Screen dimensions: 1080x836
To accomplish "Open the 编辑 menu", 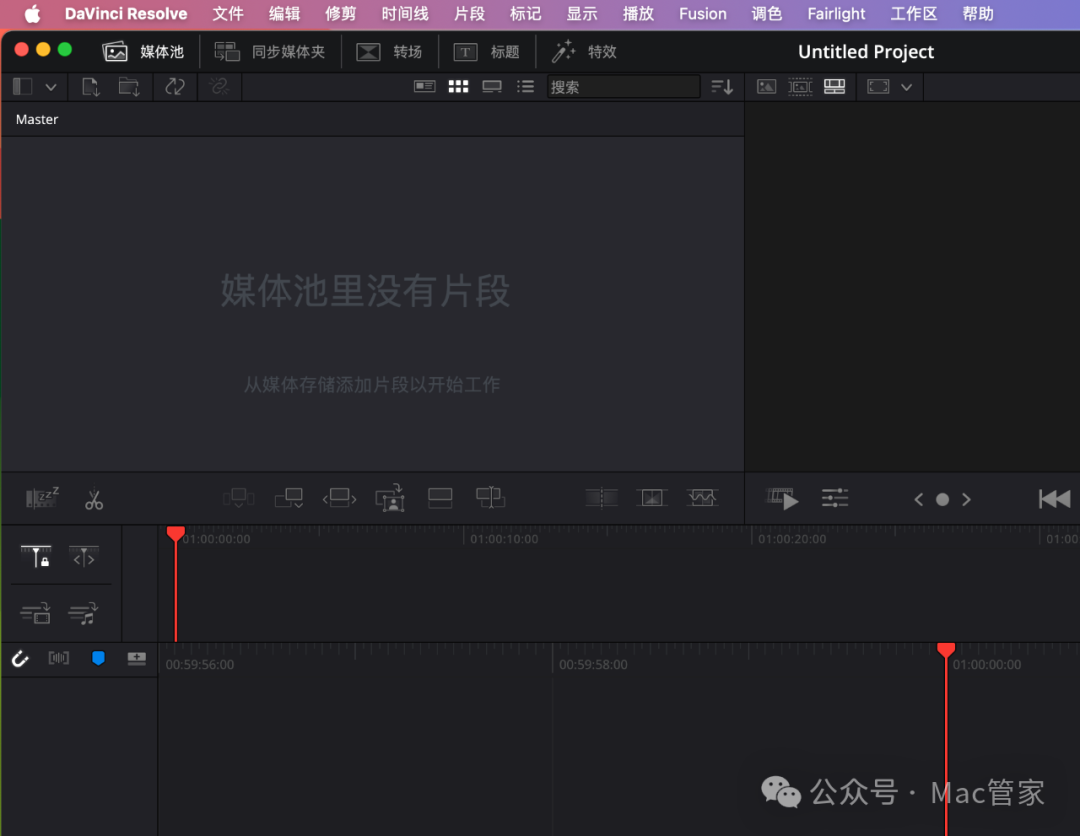I will click(x=284, y=14).
